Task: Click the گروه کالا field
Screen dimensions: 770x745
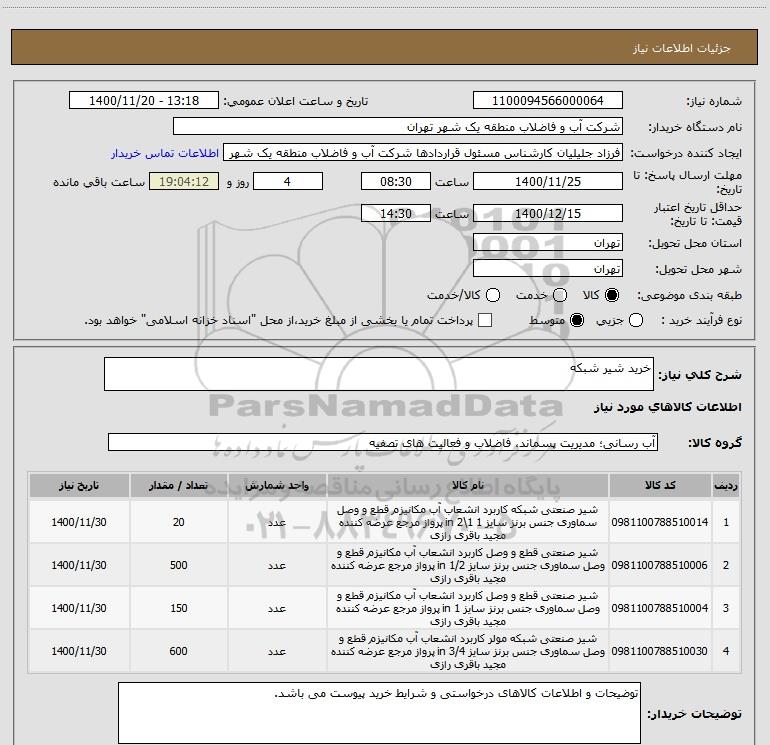Action: pos(383,442)
